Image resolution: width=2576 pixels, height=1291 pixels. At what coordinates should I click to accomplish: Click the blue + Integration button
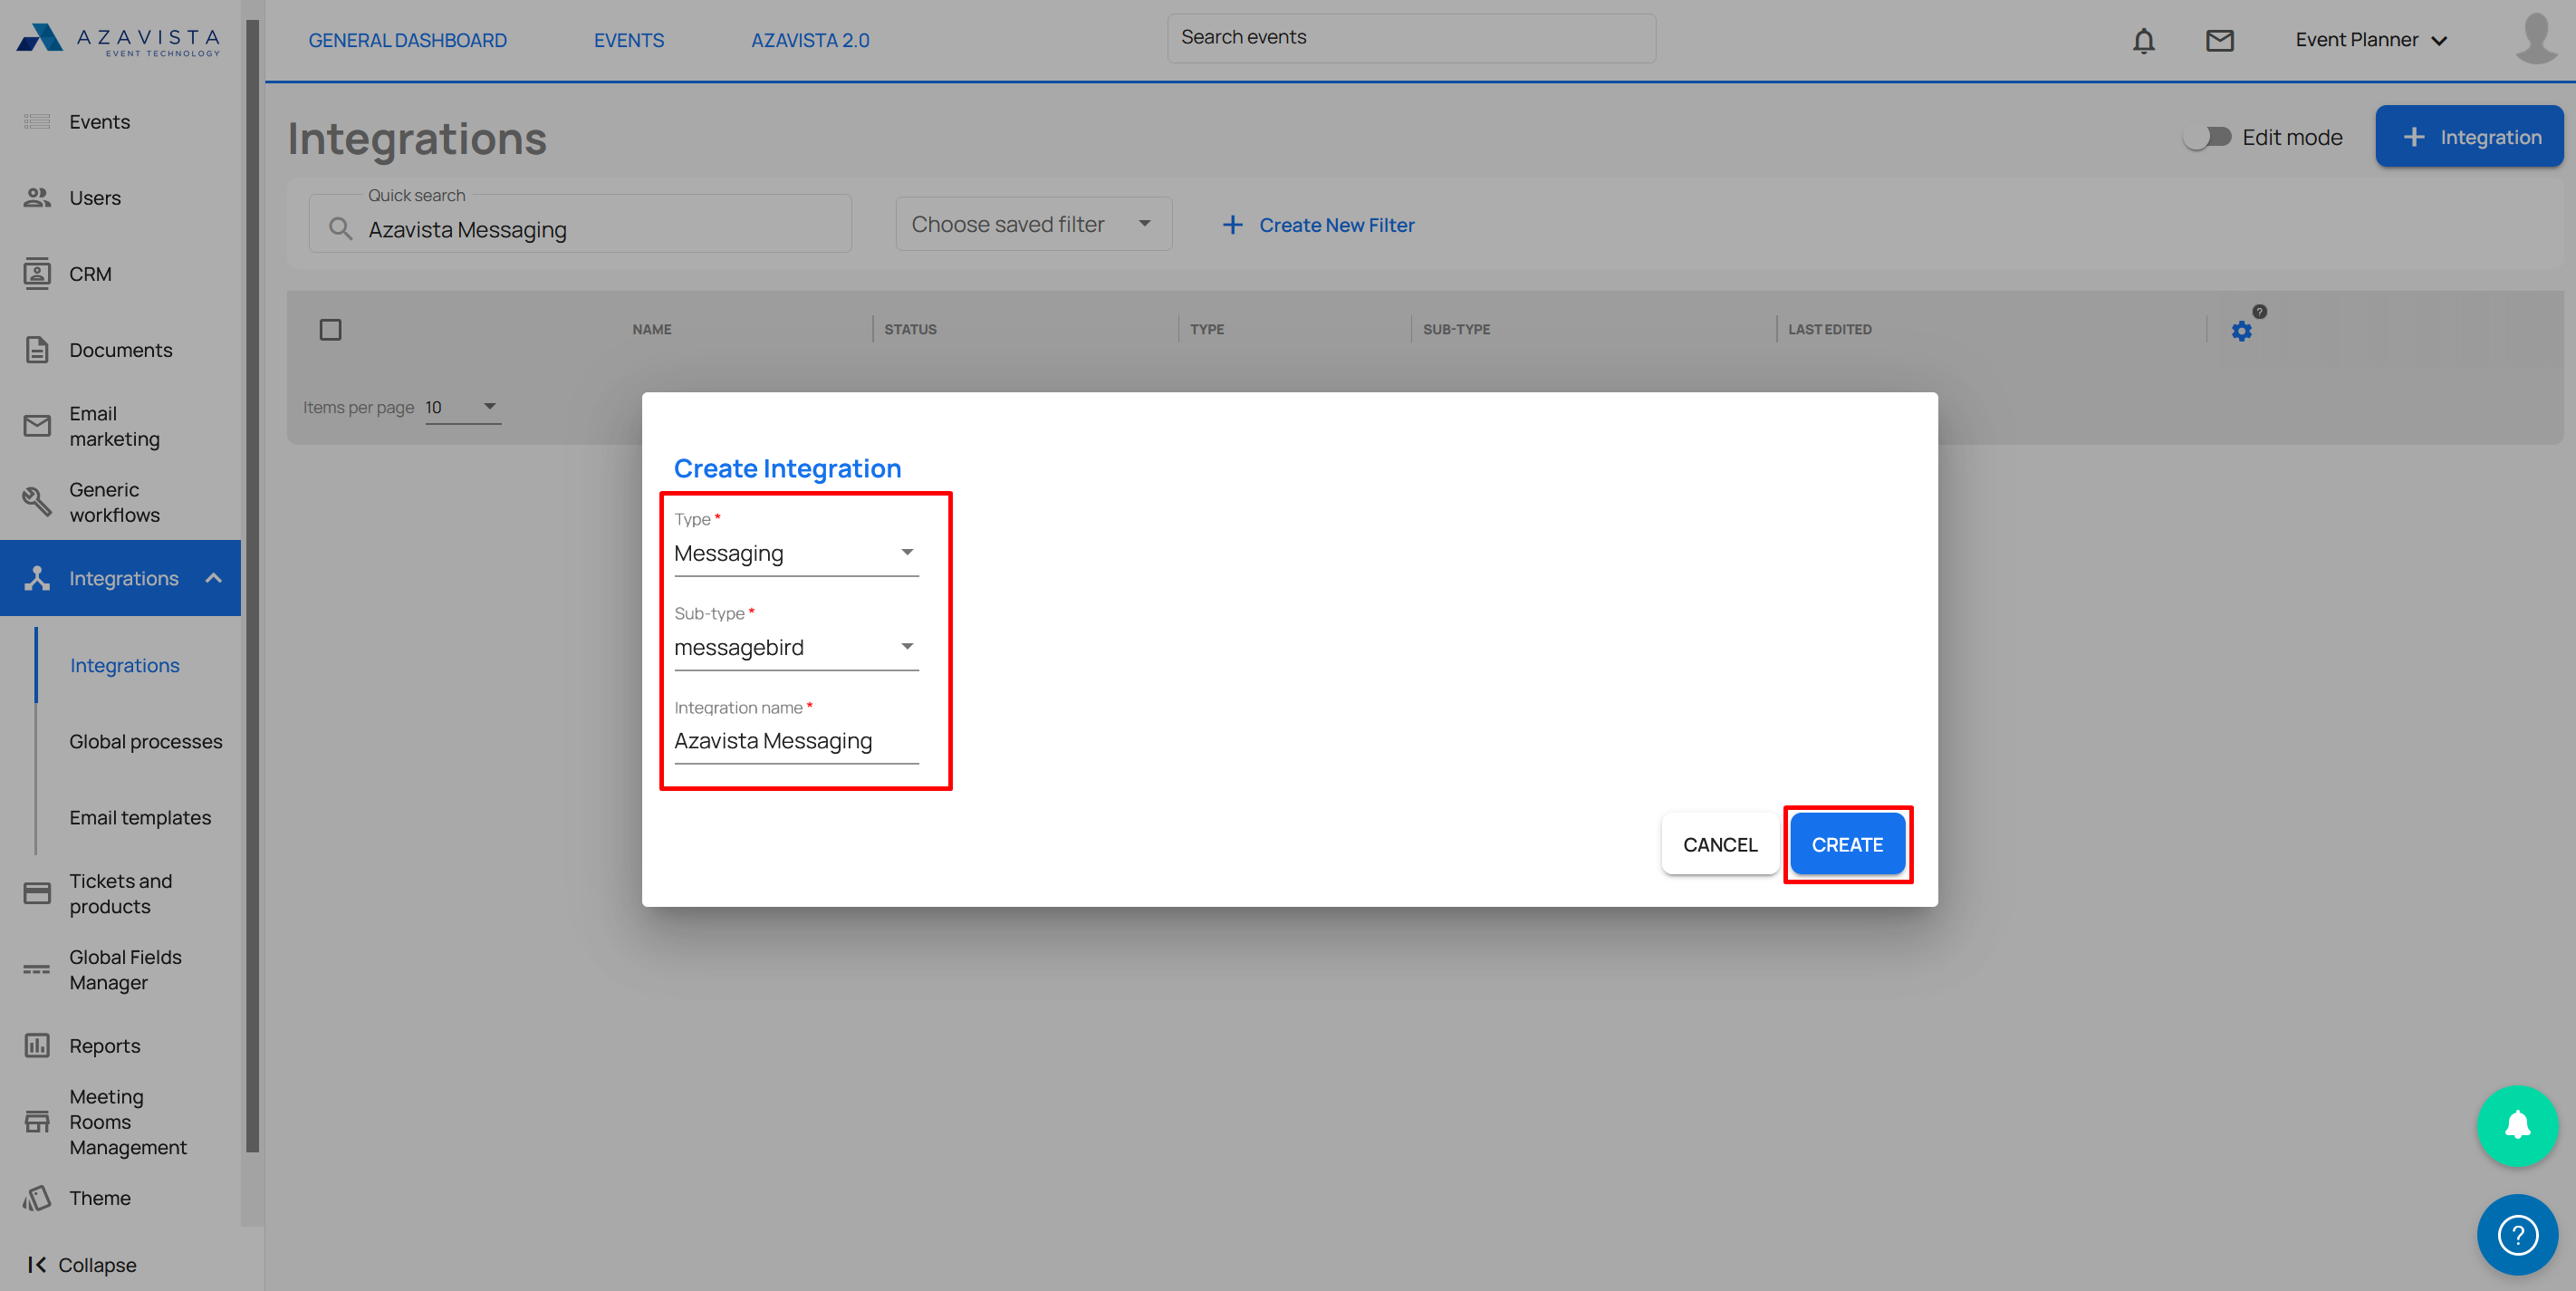pos(2468,137)
